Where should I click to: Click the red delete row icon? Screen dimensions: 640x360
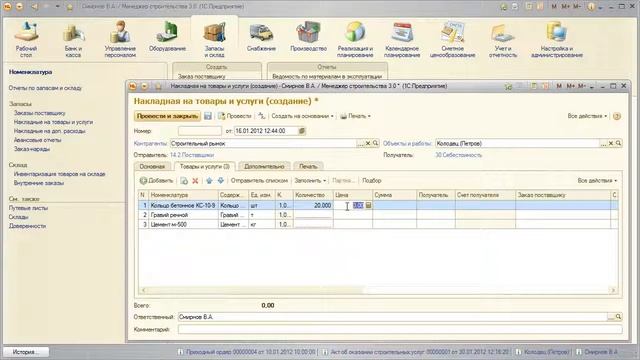(x=195, y=180)
